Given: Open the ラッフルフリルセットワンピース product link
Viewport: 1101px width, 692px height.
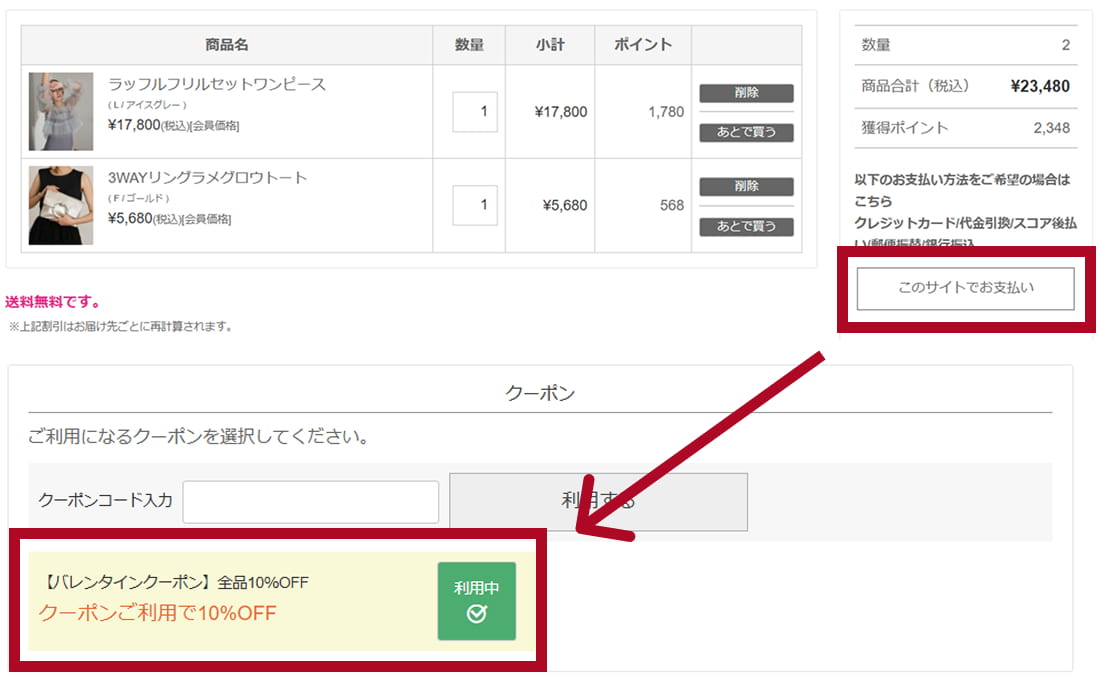Looking at the screenshot, I should click(x=217, y=84).
